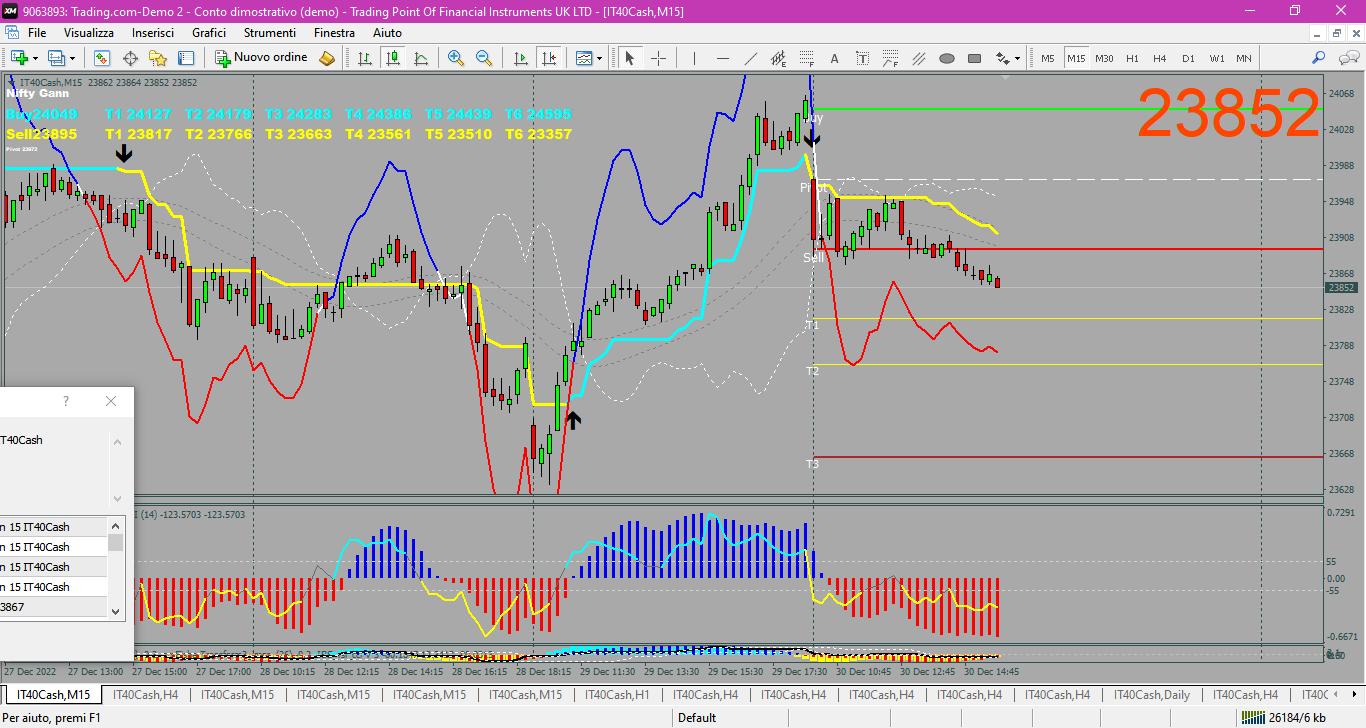Select the Fibonacci retracement tool

click(x=807, y=58)
